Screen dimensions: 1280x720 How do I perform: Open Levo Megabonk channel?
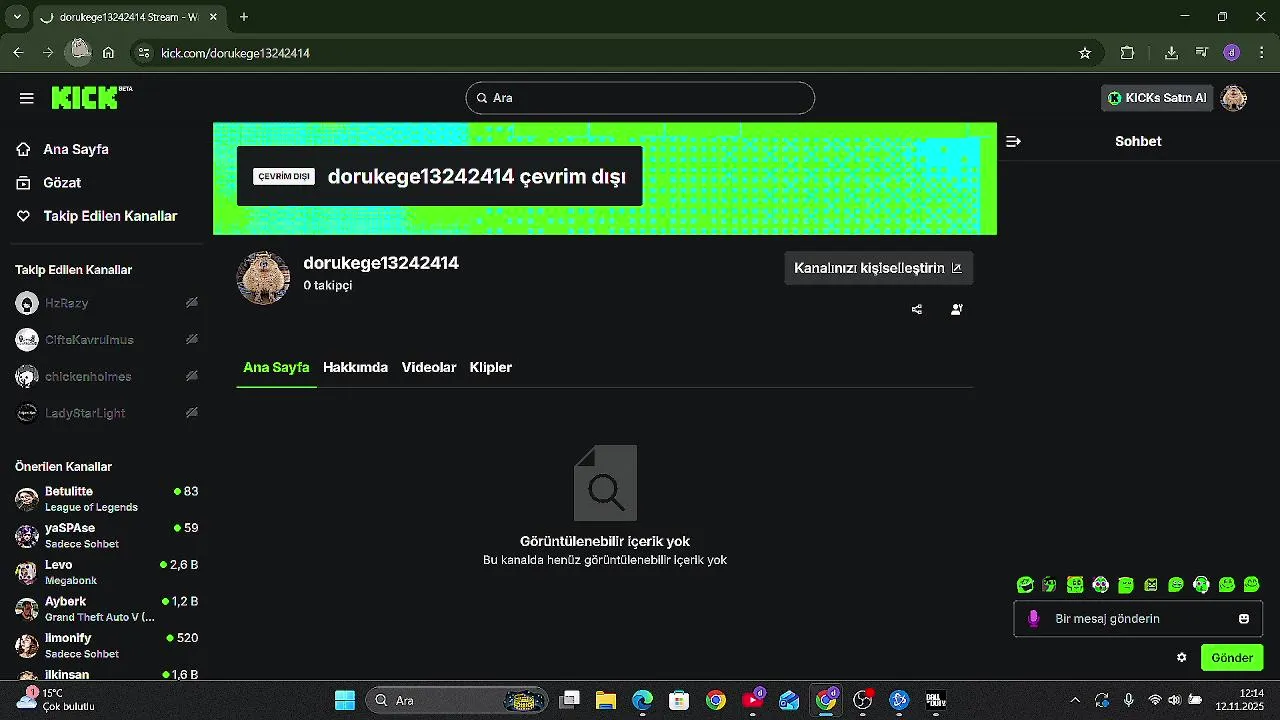[106, 572]
